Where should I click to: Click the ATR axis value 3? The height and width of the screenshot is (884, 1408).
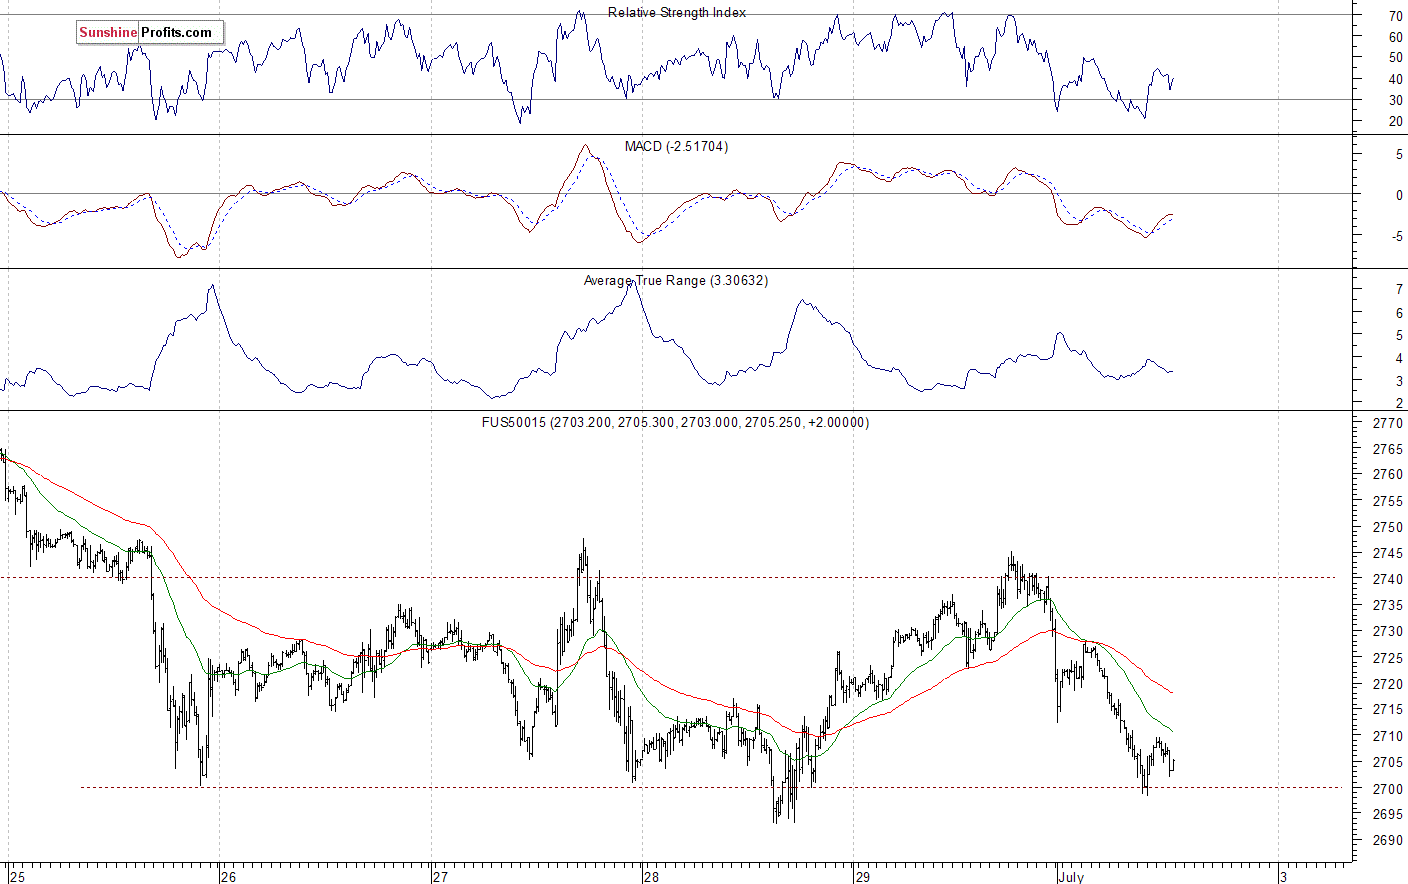point(1399,382)
